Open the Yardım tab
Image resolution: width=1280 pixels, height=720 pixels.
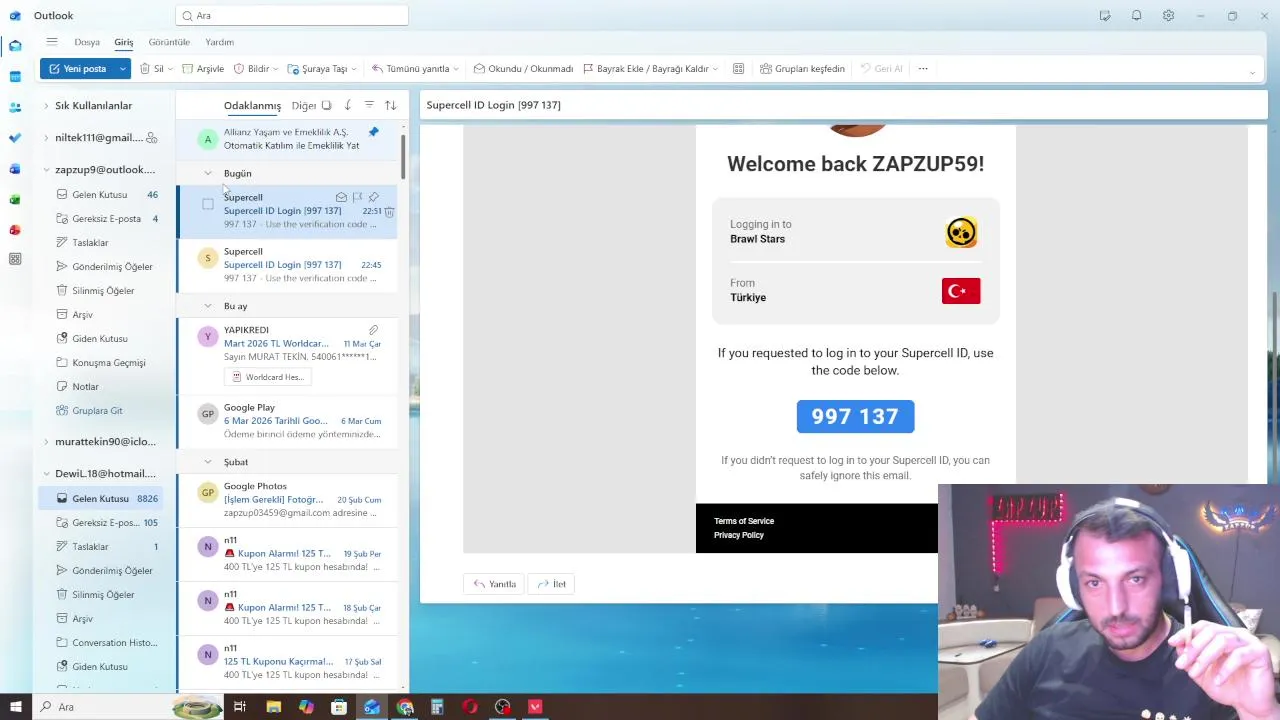(x=219, y=42)
